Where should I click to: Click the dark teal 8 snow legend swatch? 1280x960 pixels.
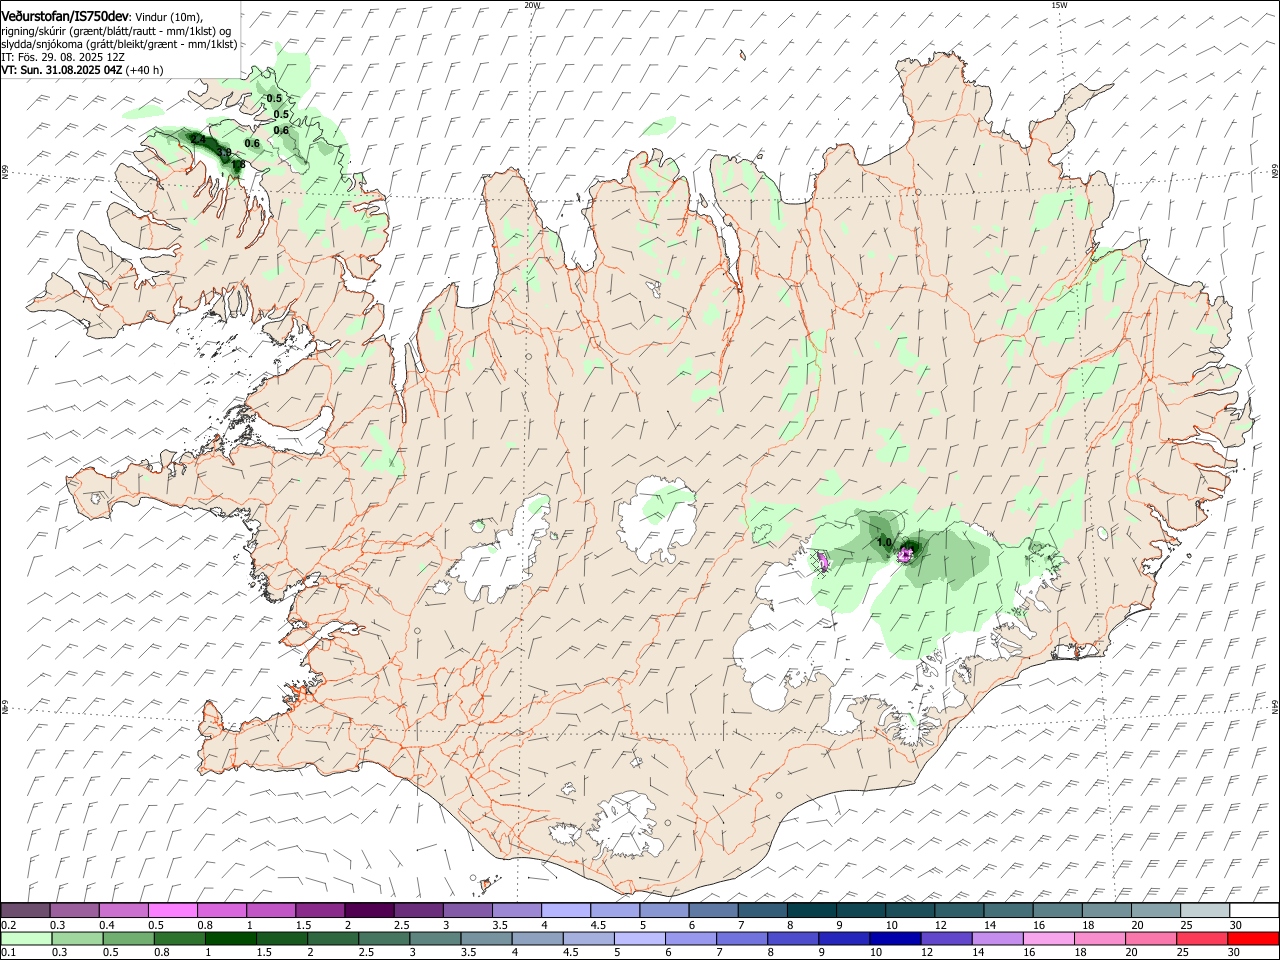(811, 910)
